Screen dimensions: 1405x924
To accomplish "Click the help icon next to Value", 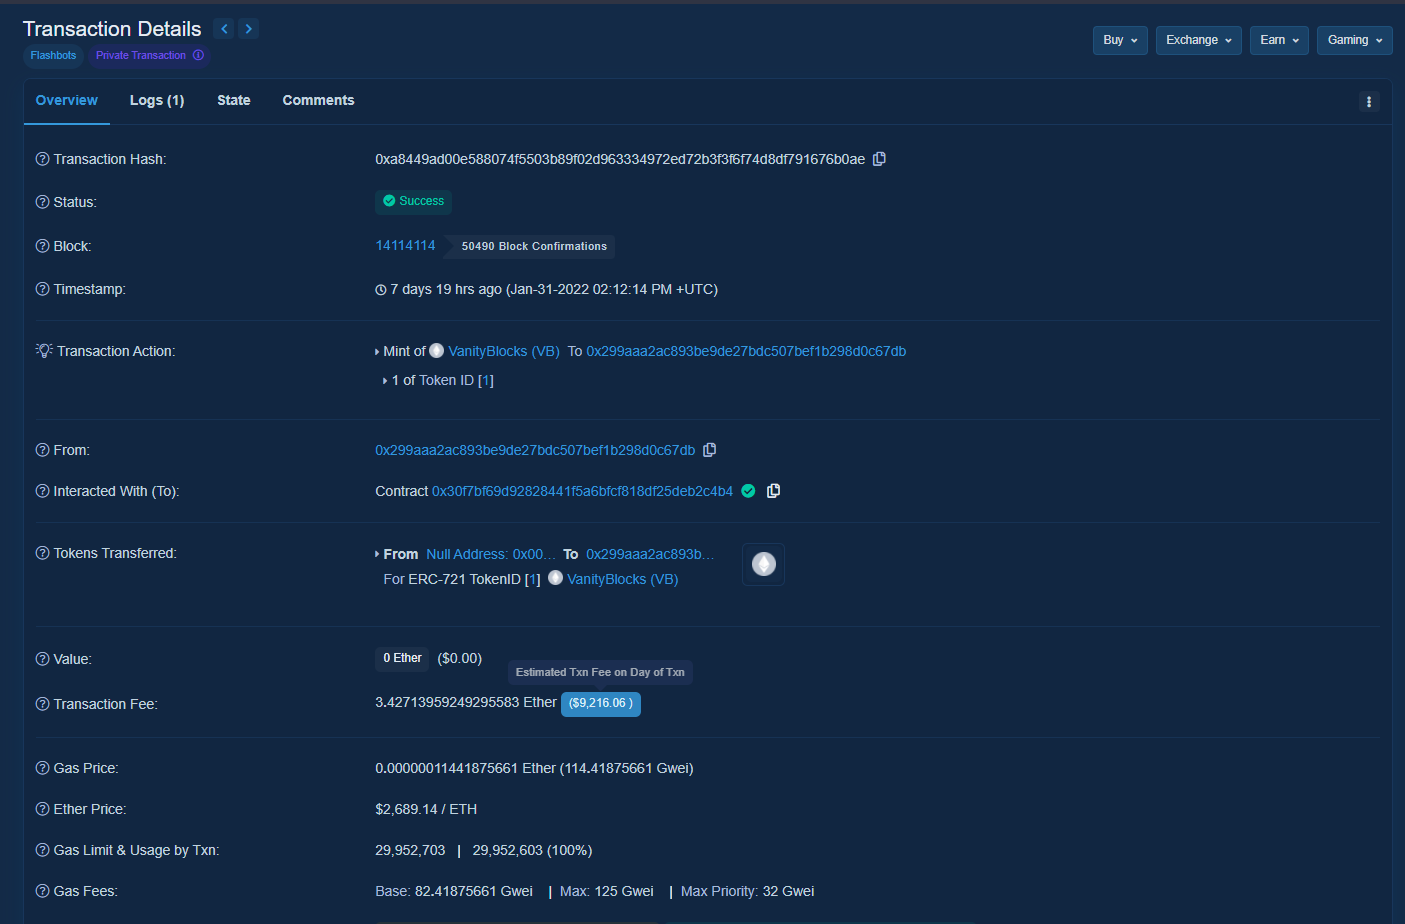I will (x=42, y=659).
